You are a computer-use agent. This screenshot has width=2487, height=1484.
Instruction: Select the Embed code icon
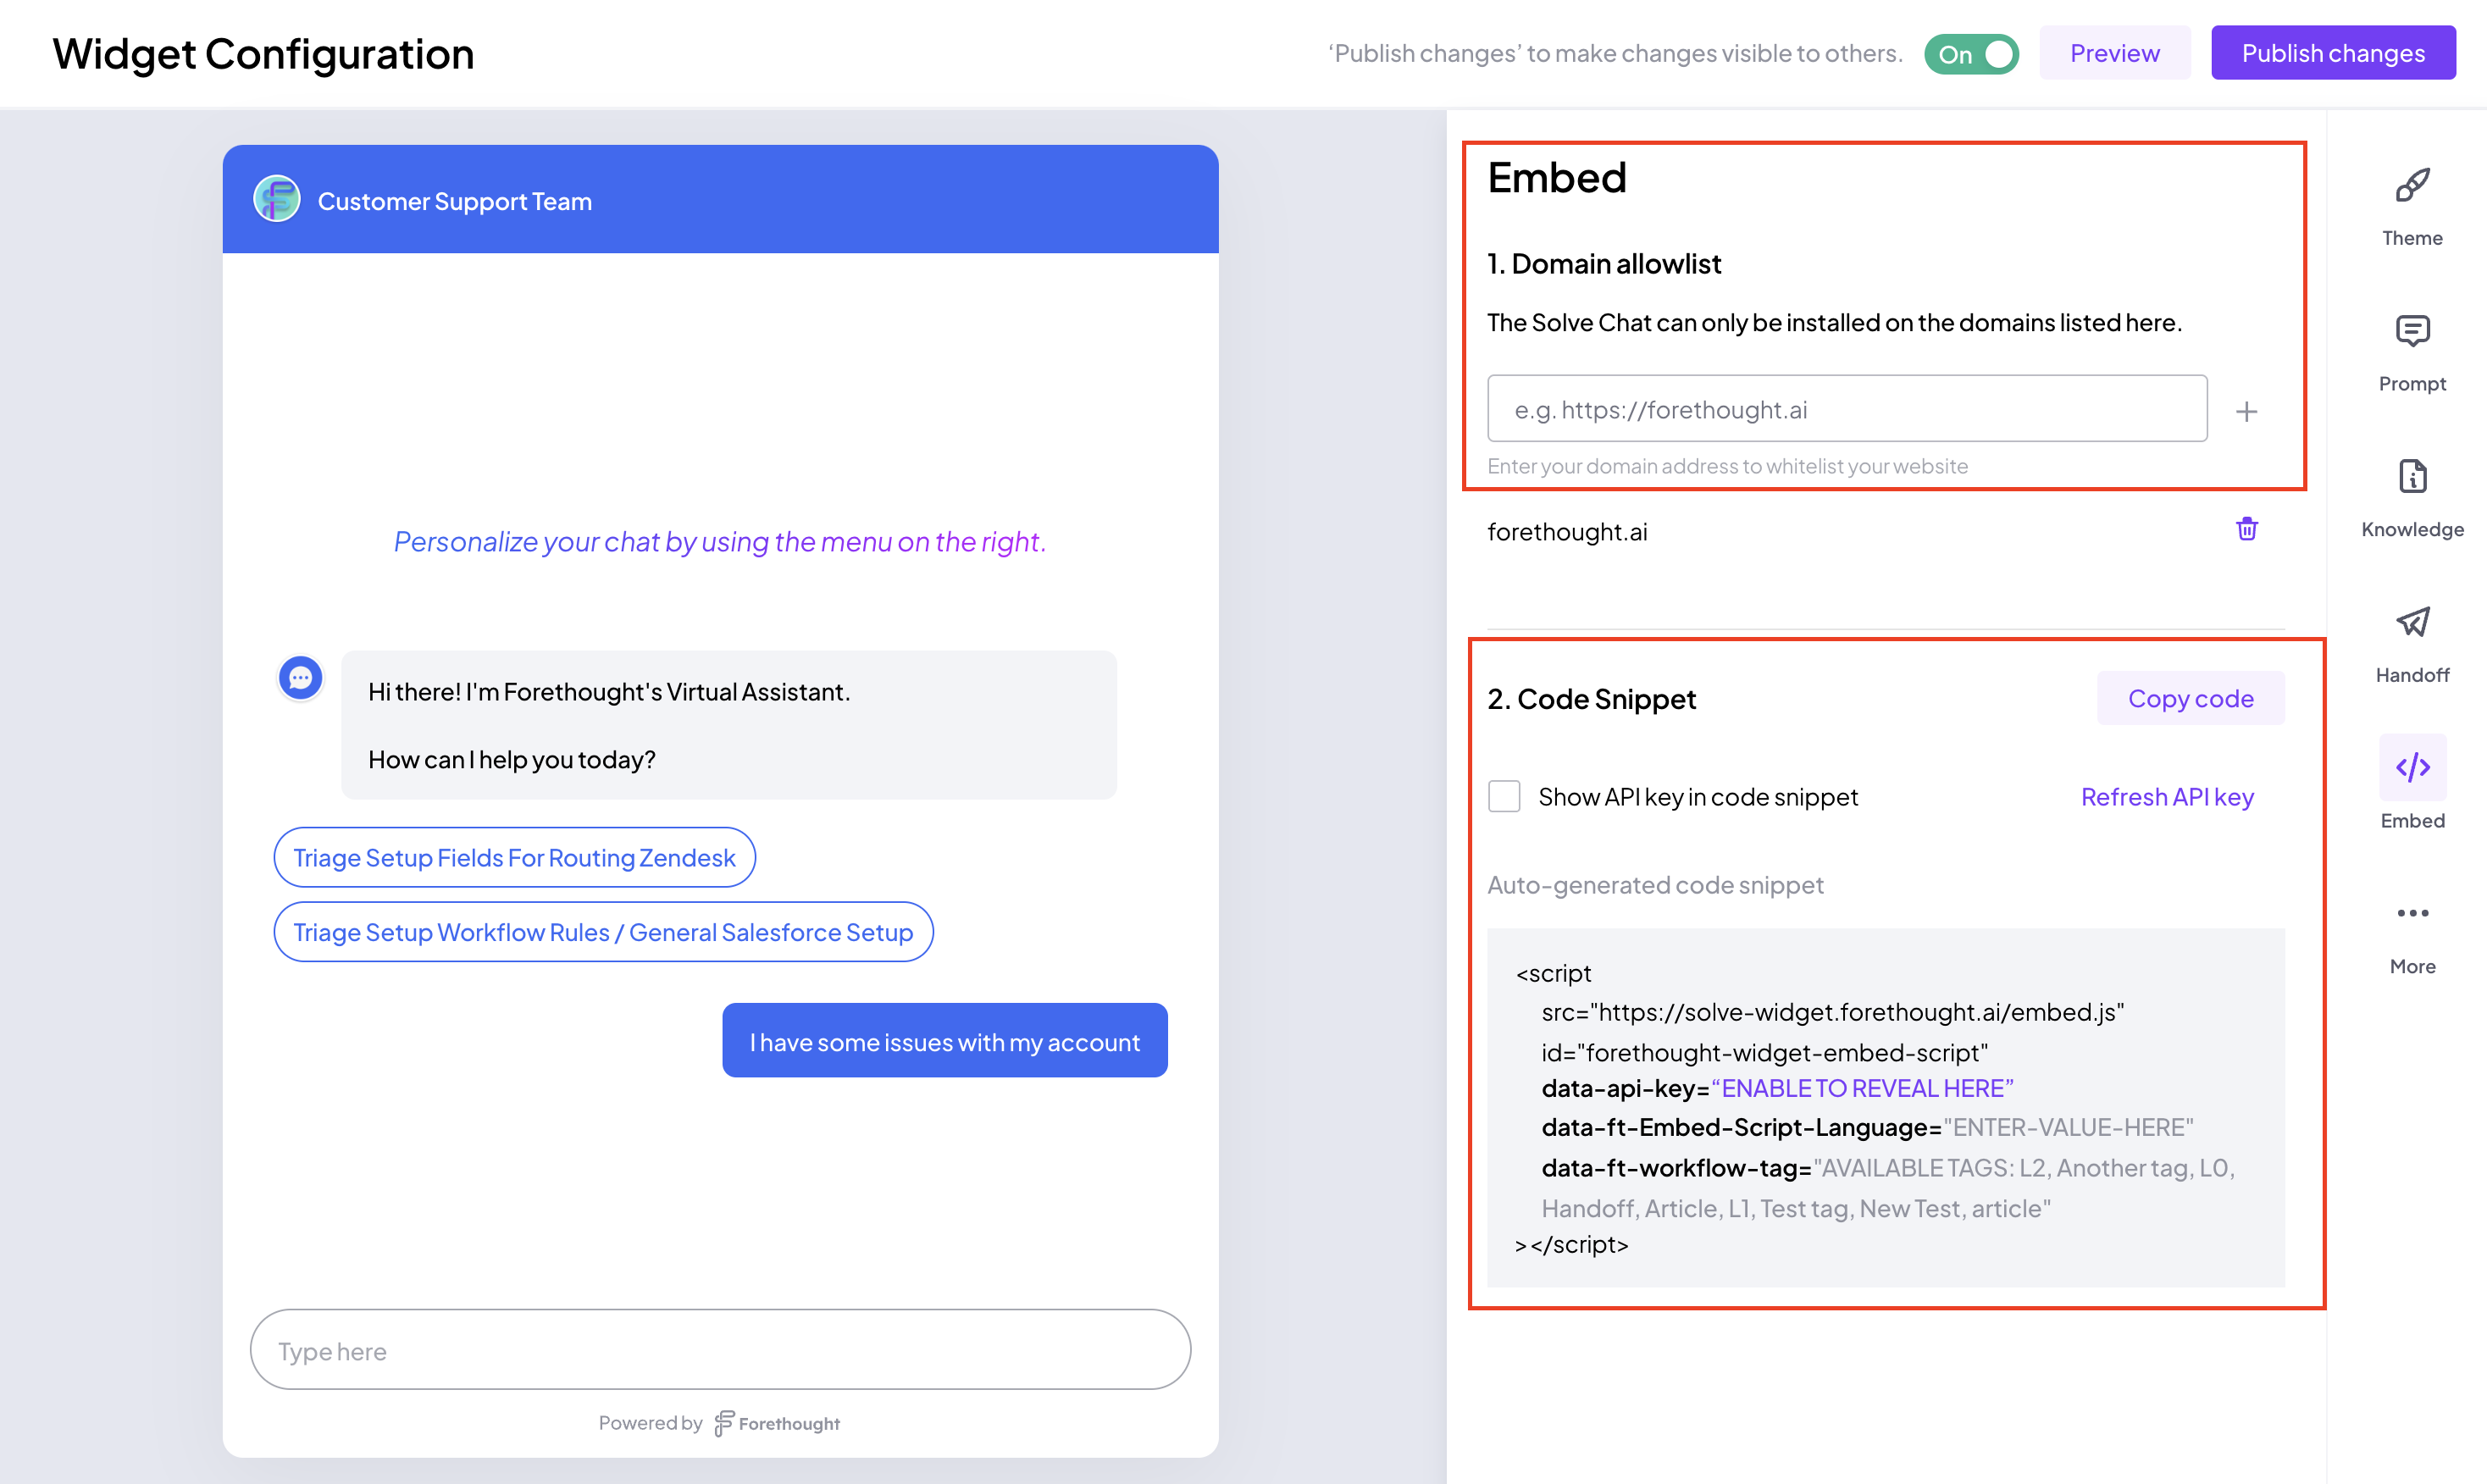pyautogui.click(x=2412, y=767)
